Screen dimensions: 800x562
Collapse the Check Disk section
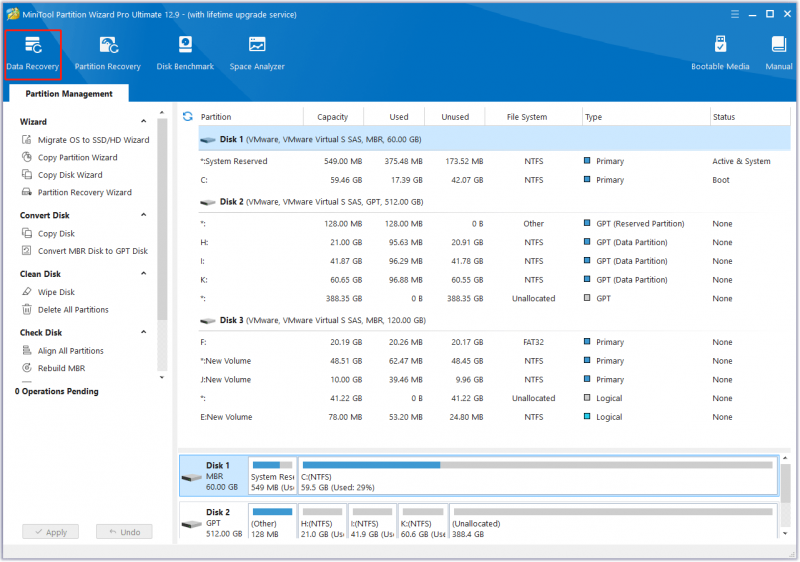point(144,332)
